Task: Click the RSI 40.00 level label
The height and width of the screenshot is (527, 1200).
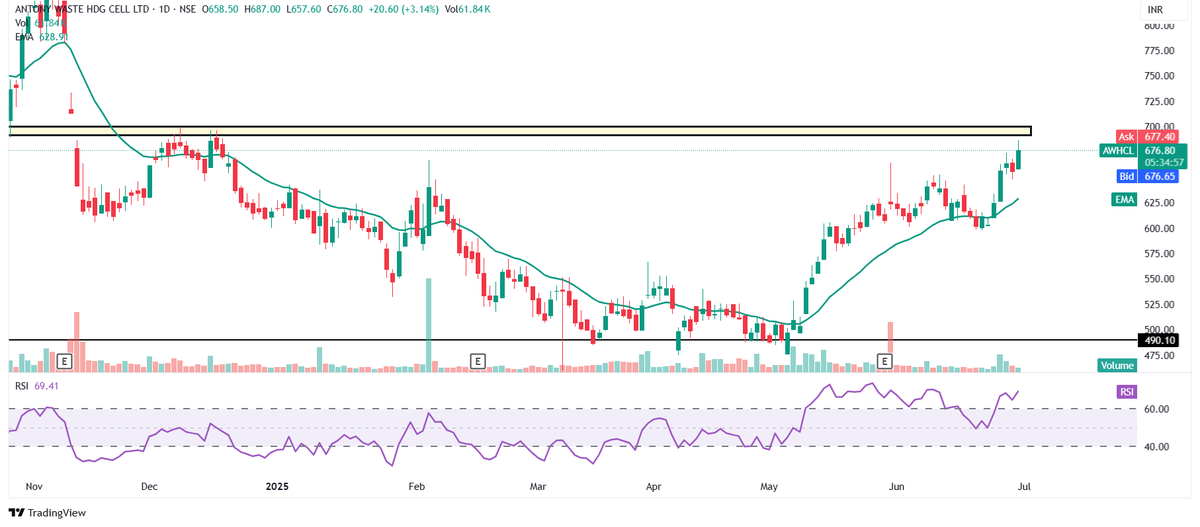Action: pos(1157,447)
